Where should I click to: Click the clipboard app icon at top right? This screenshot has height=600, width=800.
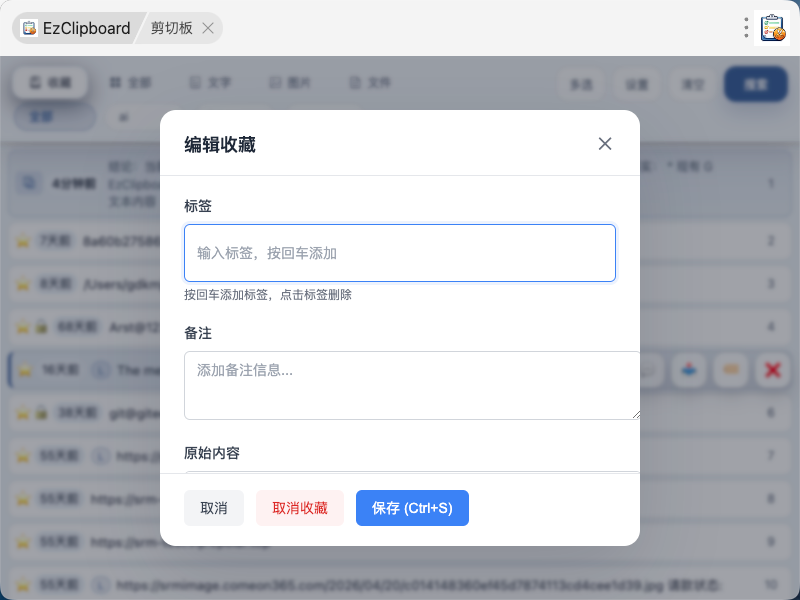coord(772,28)
